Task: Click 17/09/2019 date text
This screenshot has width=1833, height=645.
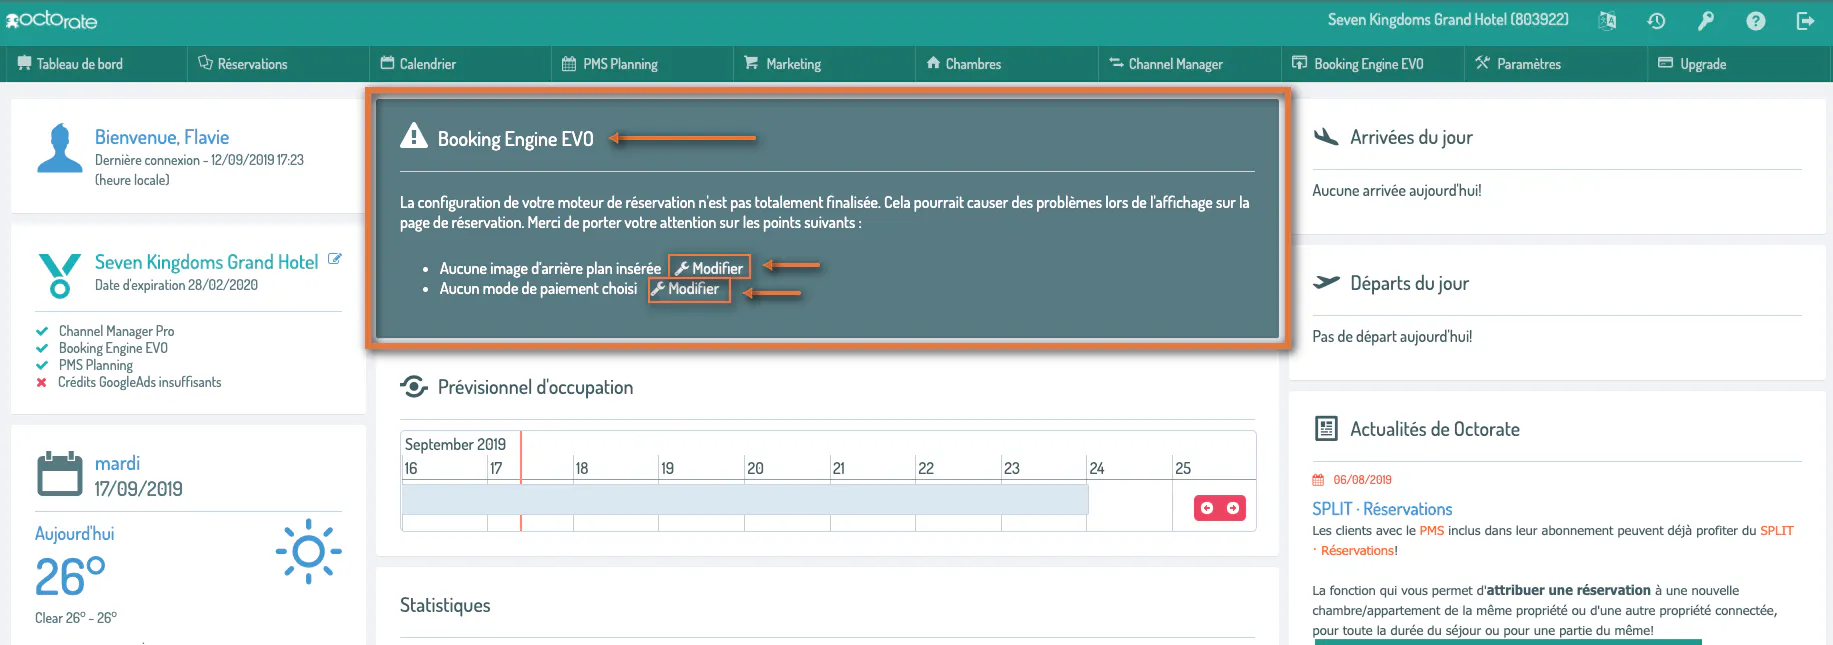Action: (x=138, y=489)
